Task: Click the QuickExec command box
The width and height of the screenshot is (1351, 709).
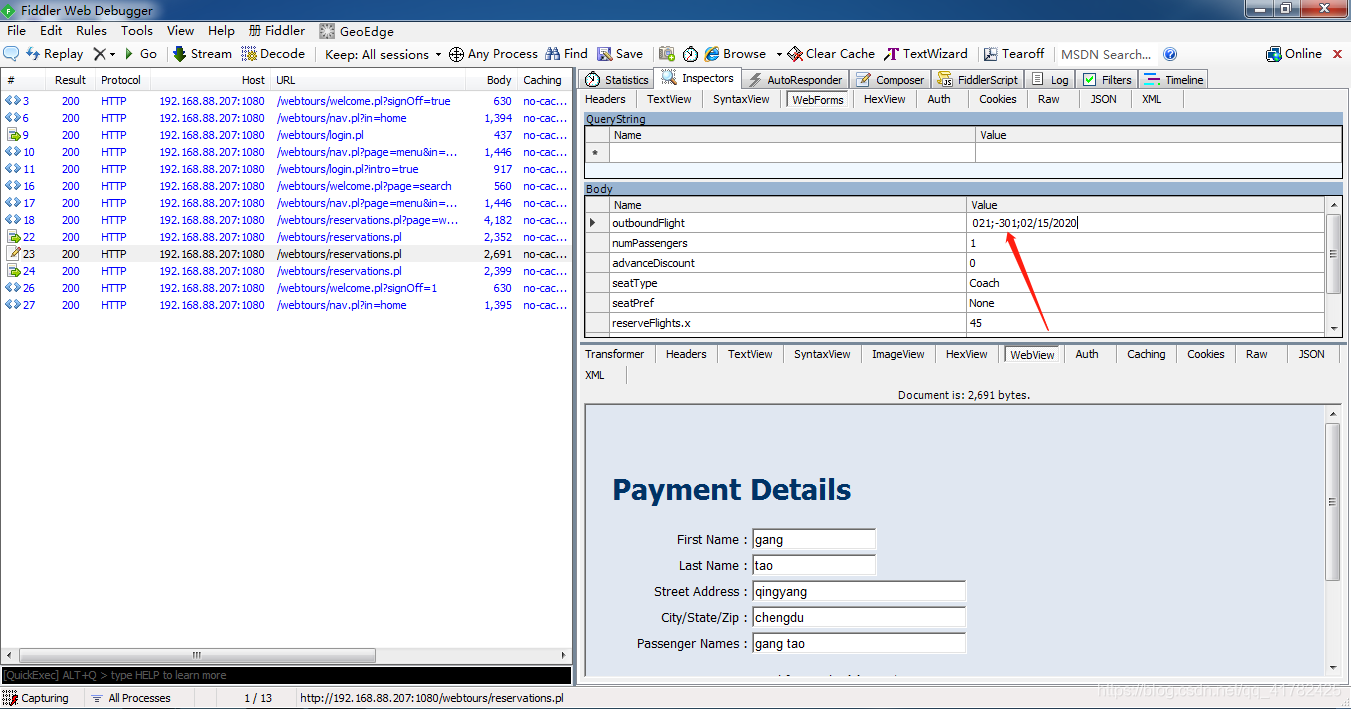Action: 286,676
